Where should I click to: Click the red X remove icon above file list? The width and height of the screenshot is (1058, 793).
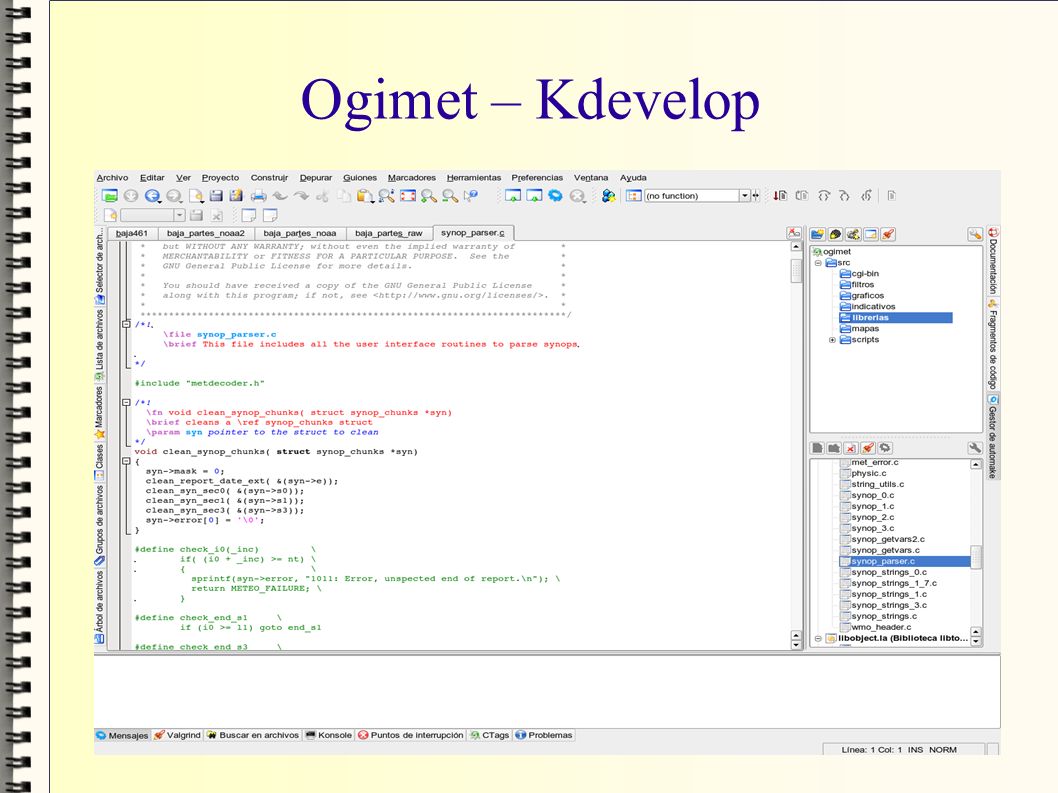850,448
